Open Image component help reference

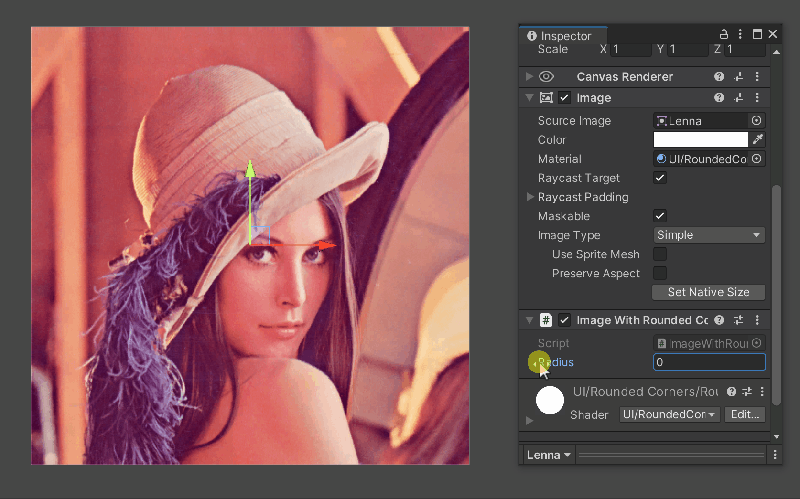coord(719,97)
